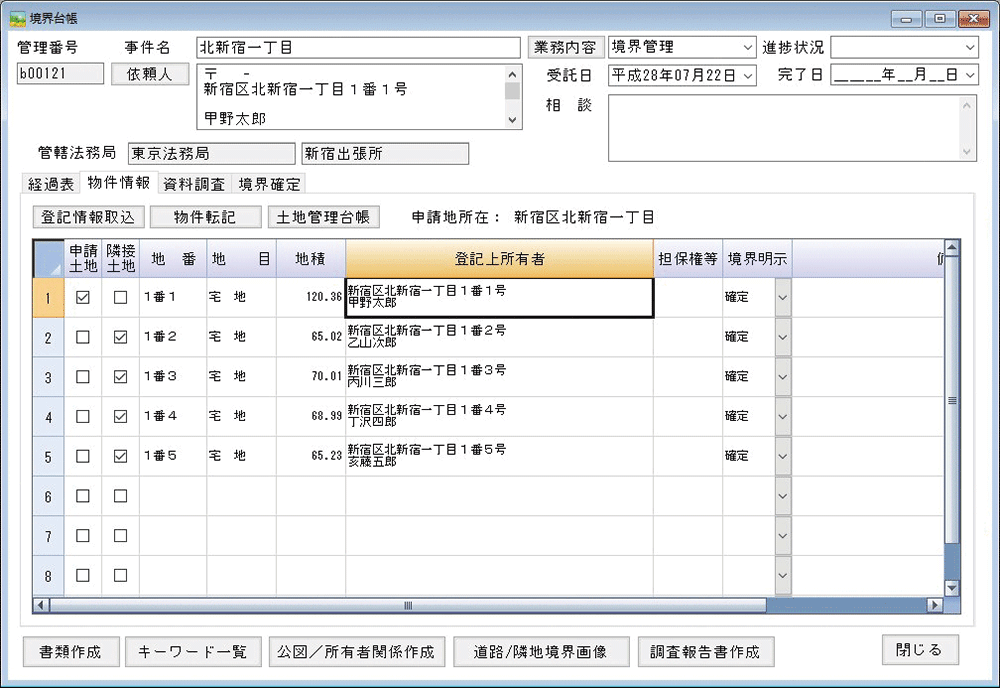
Task: Switch to the 境界確定 tab
Action: [x=268, y=184]
